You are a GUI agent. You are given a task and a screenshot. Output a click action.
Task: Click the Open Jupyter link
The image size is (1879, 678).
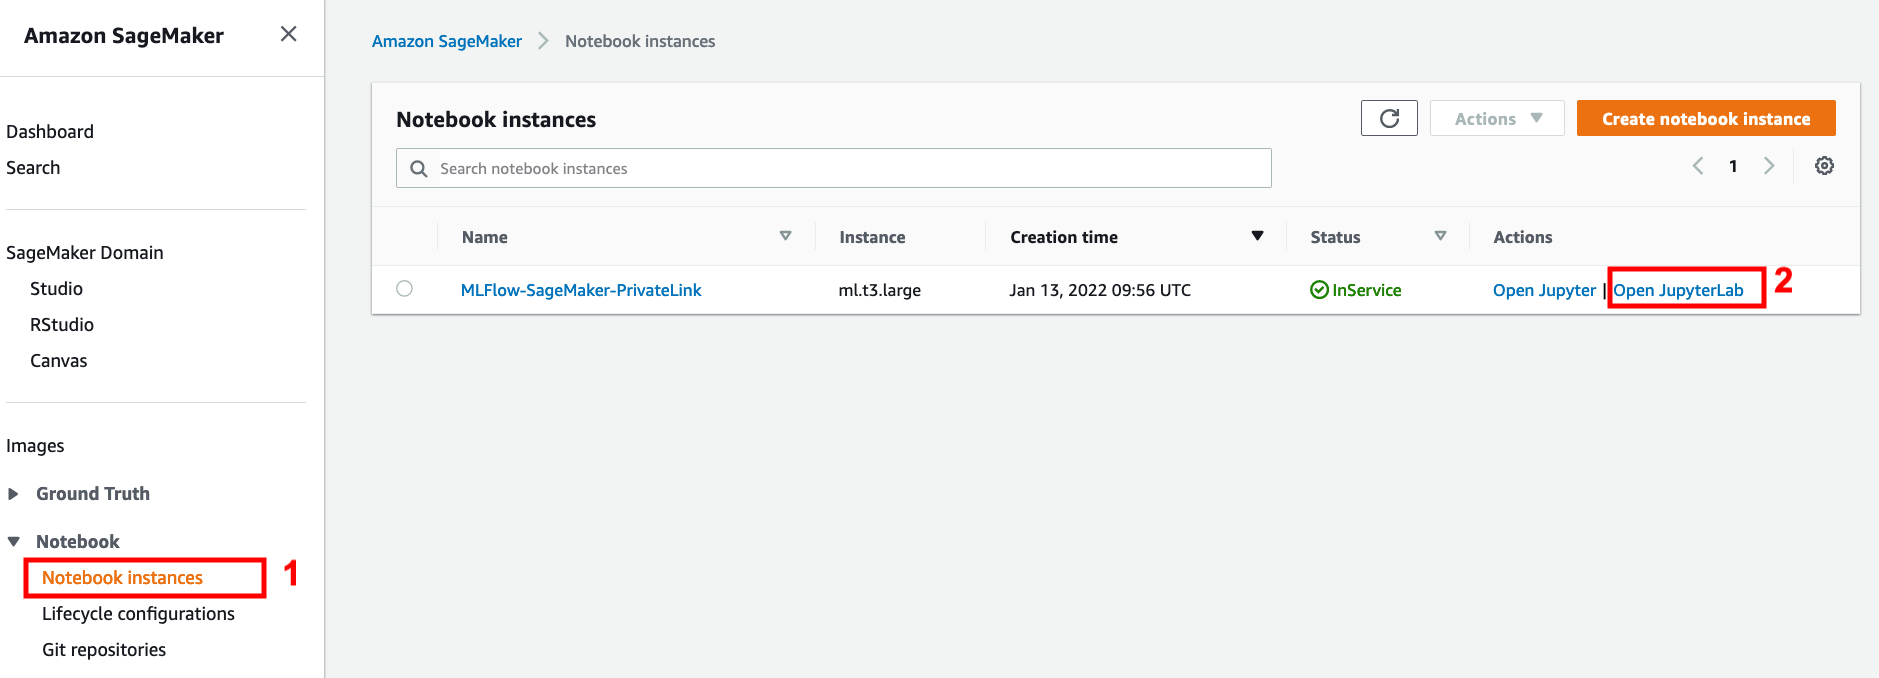pyautogui.click(x=1544, y=290)
